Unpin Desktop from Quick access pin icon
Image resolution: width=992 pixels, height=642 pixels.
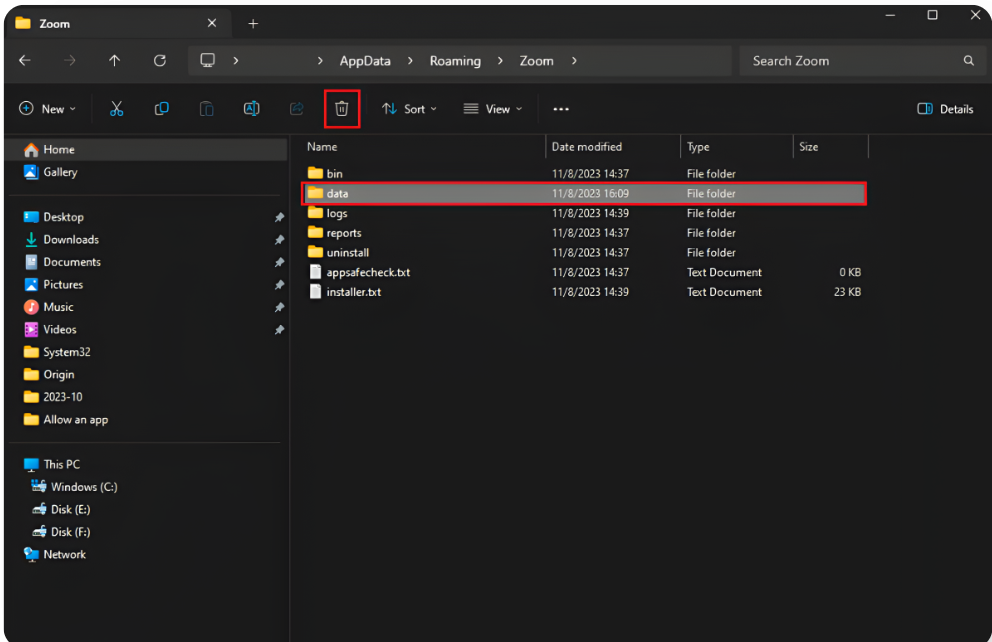click(279, 217)
